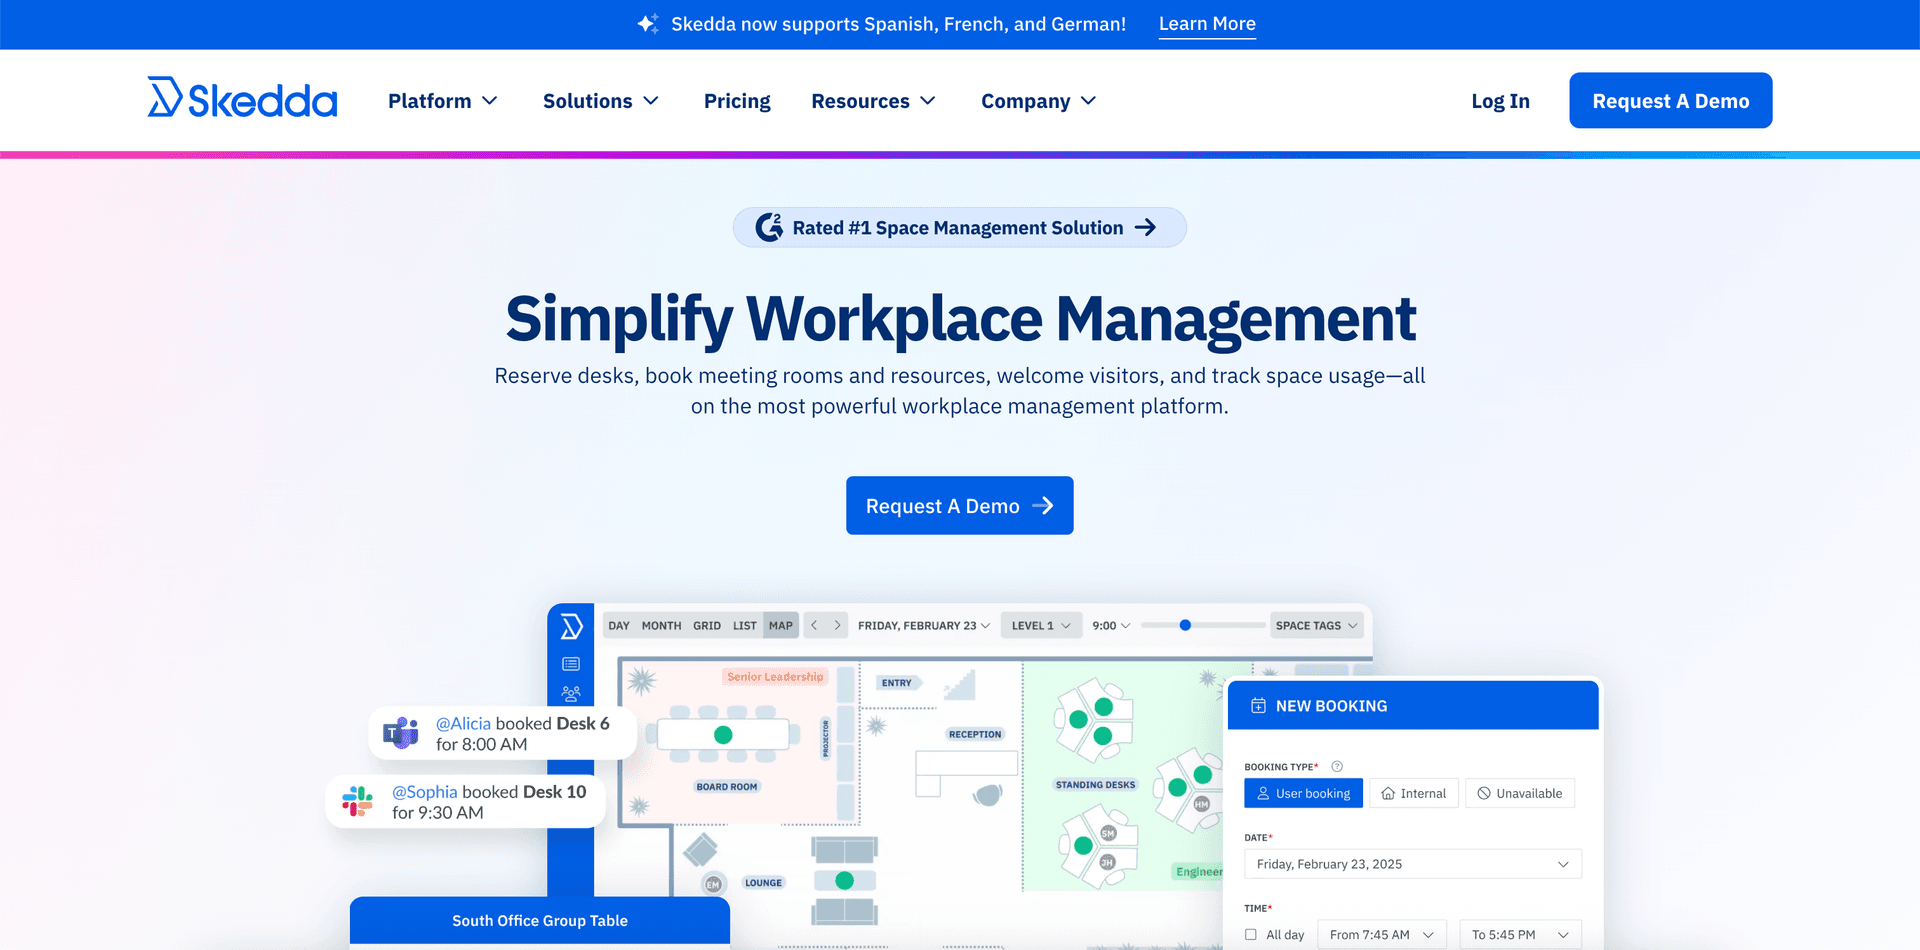Go to previous day with left arrow
The width and height of the screenshot is (1920, 950).
point(814,626)
